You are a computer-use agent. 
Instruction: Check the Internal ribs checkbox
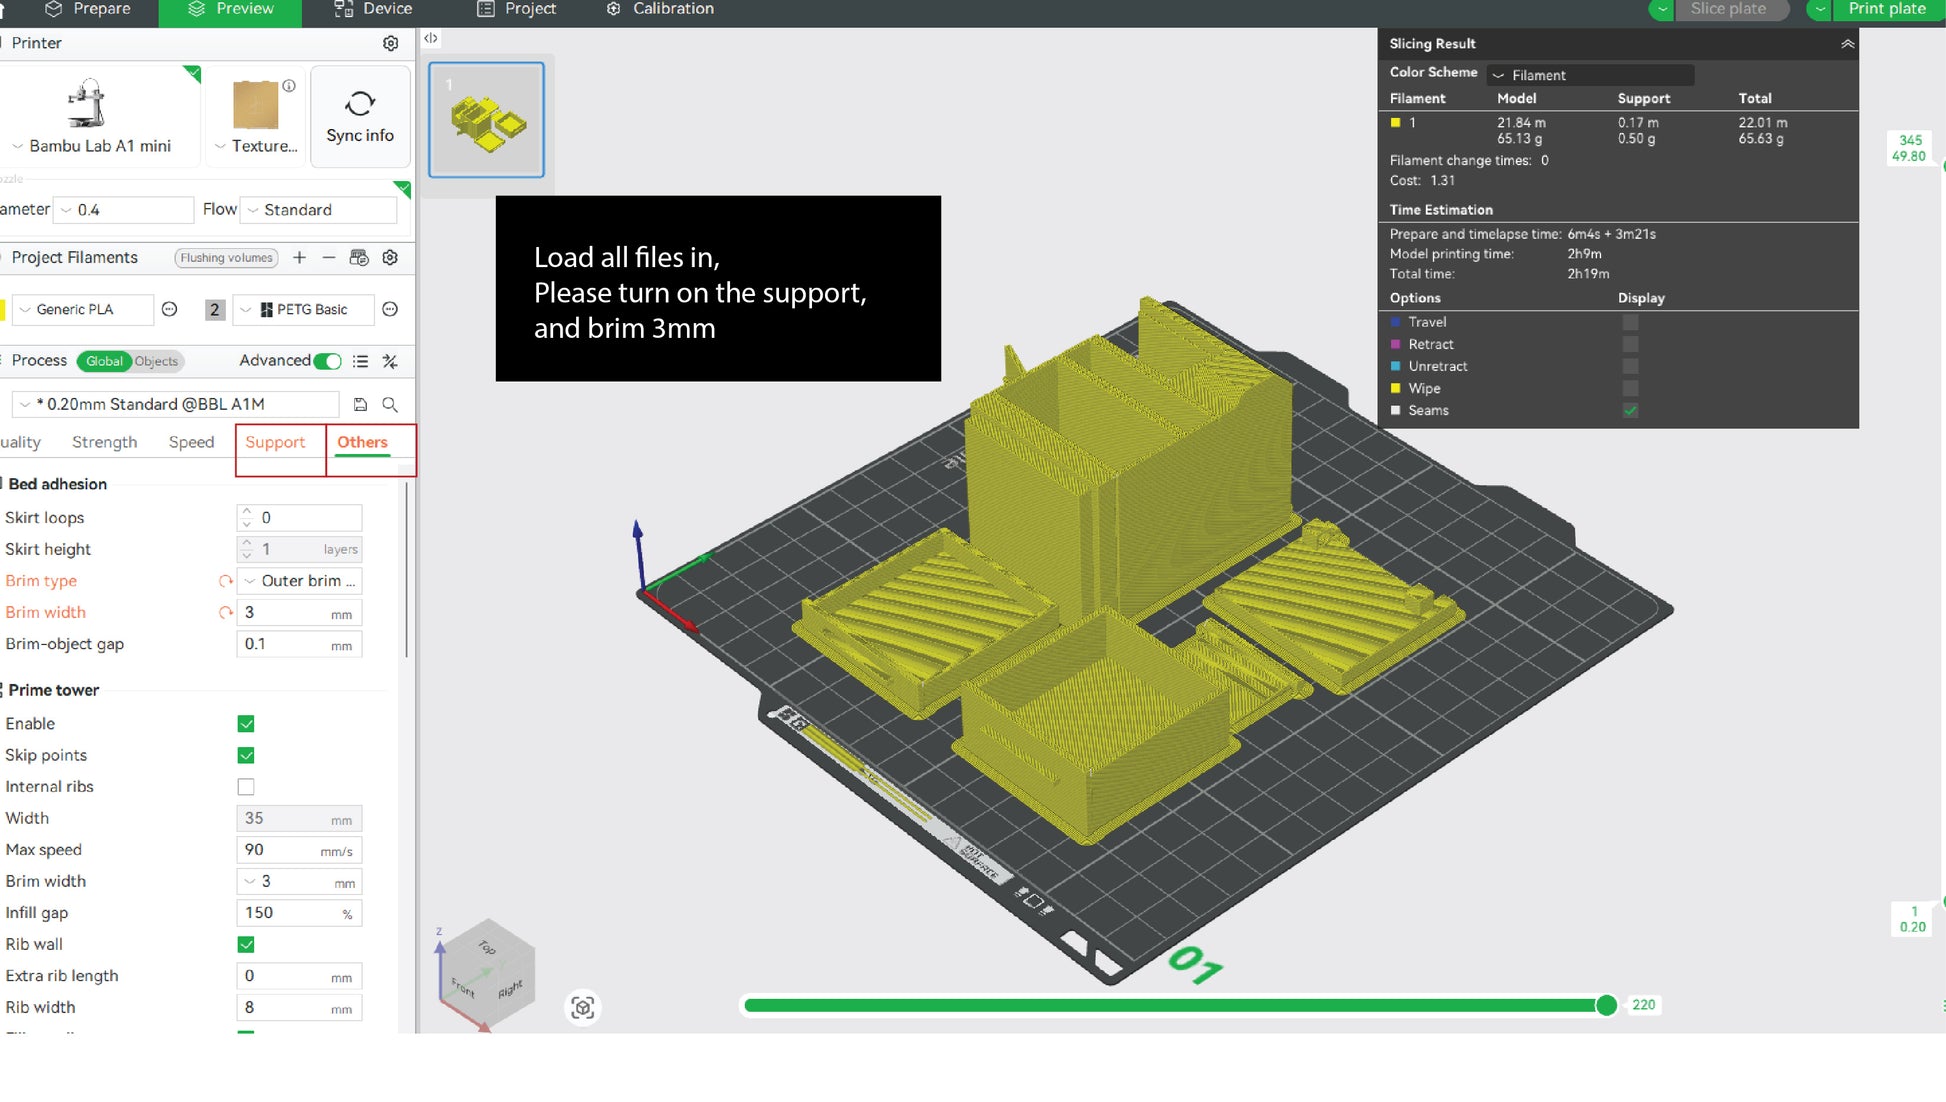click(x=246, y=787)
